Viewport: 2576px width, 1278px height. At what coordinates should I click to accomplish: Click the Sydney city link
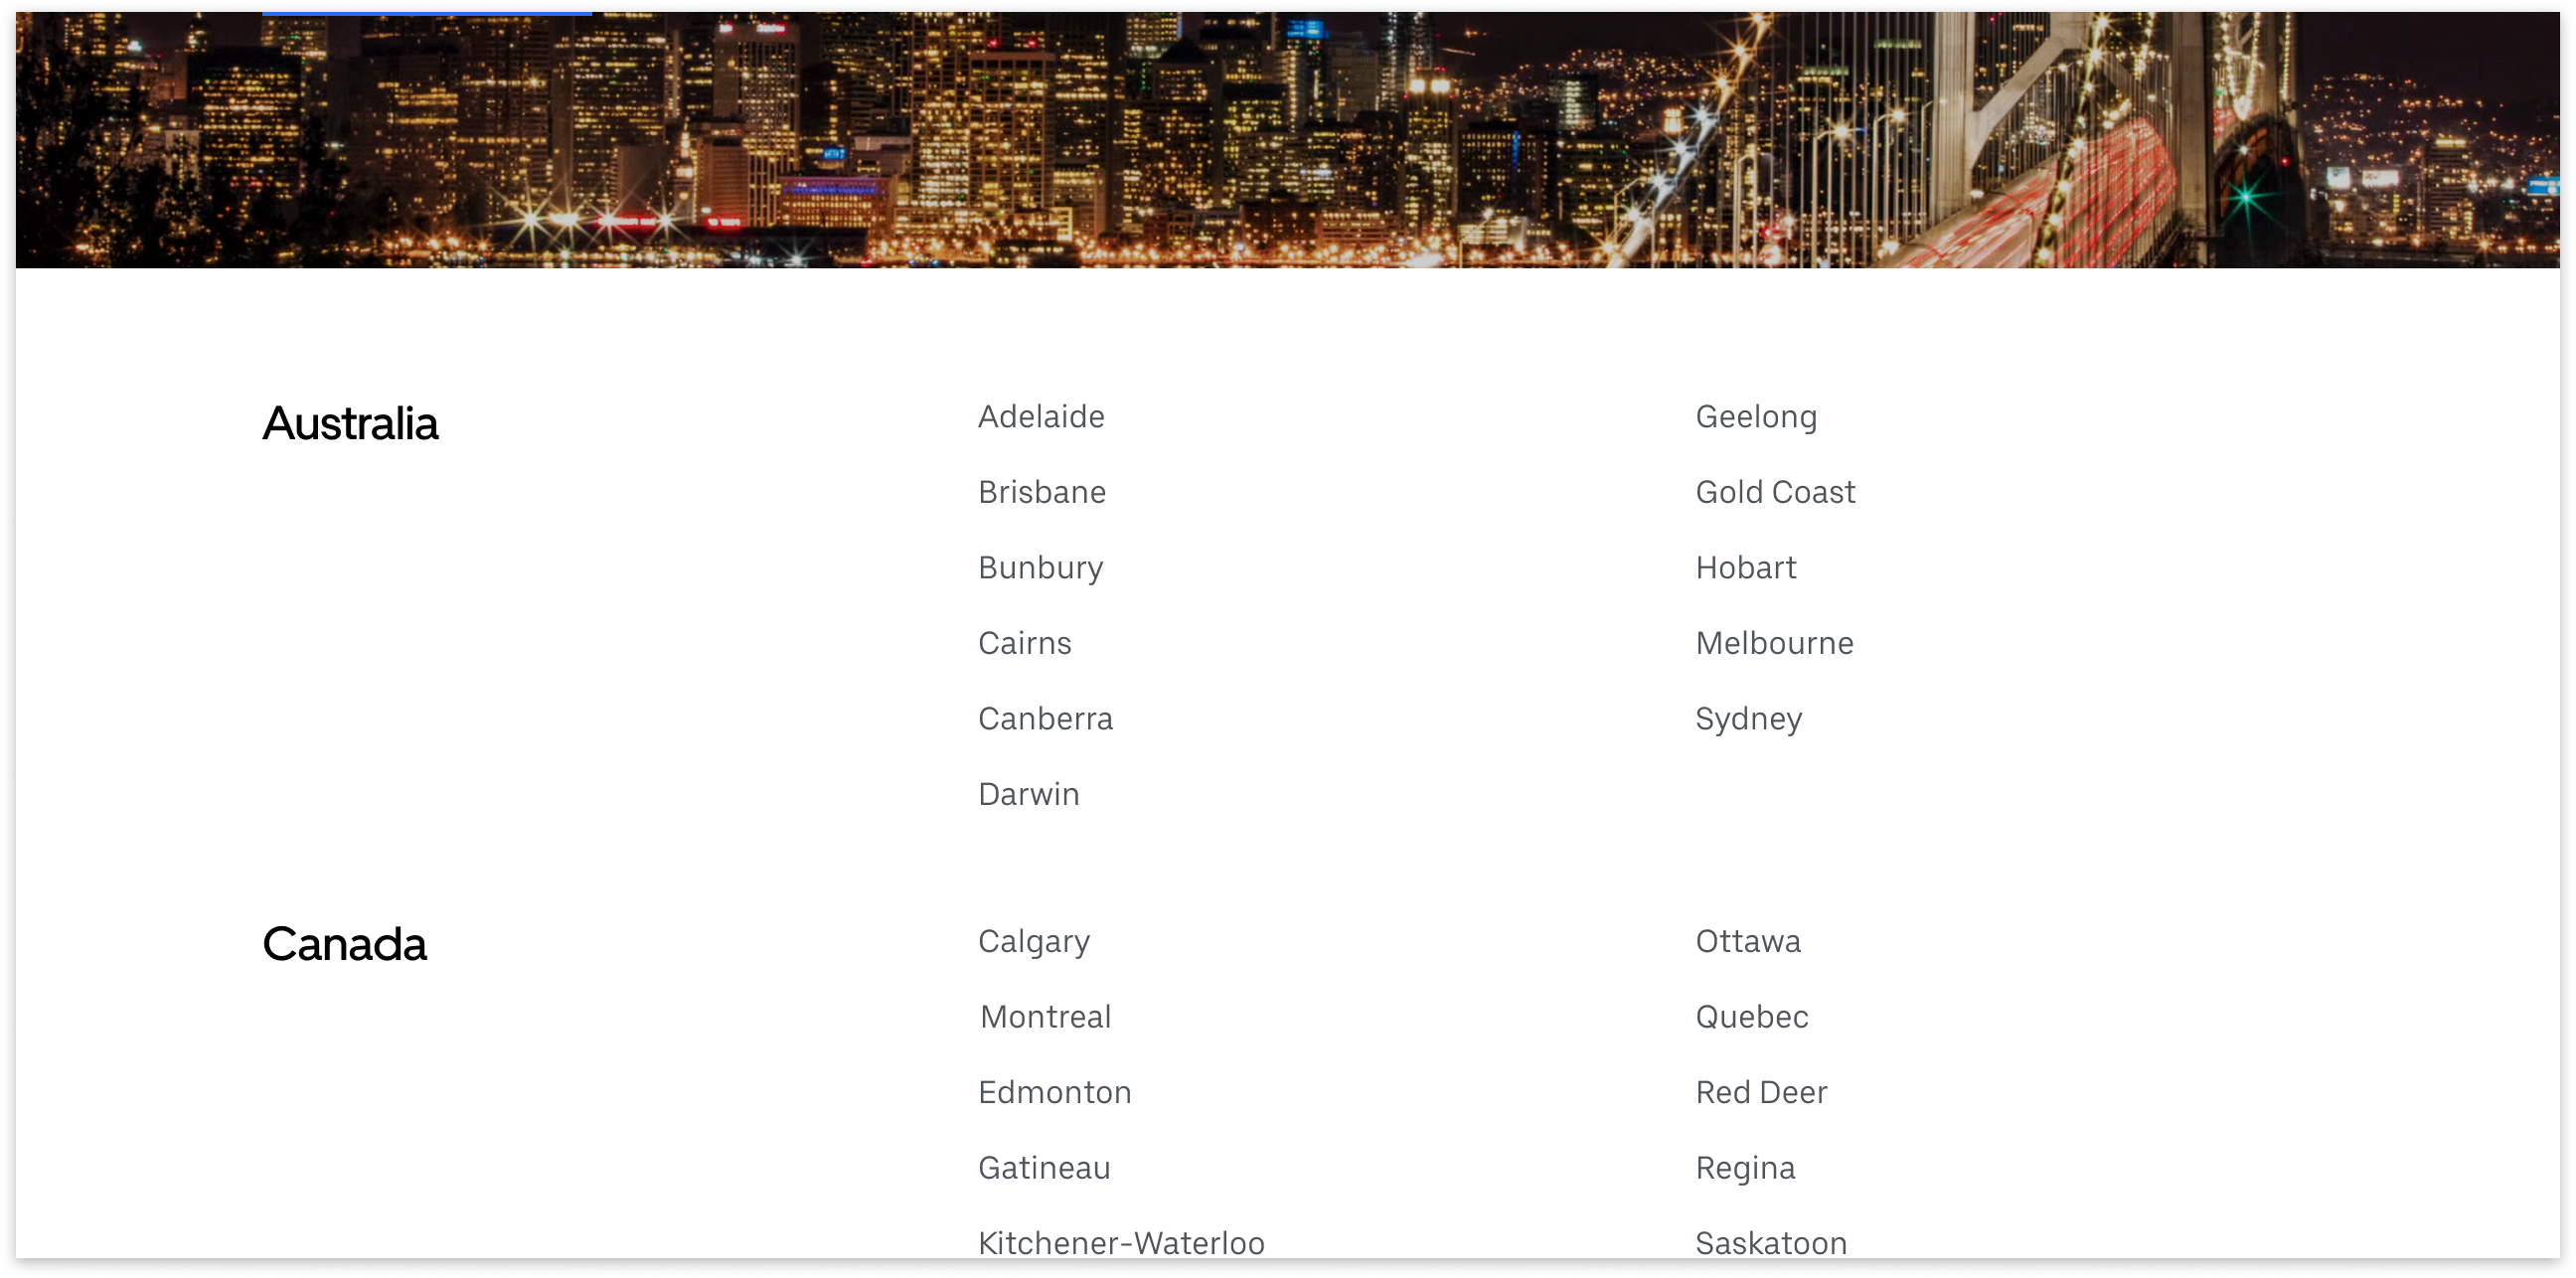1750,718
